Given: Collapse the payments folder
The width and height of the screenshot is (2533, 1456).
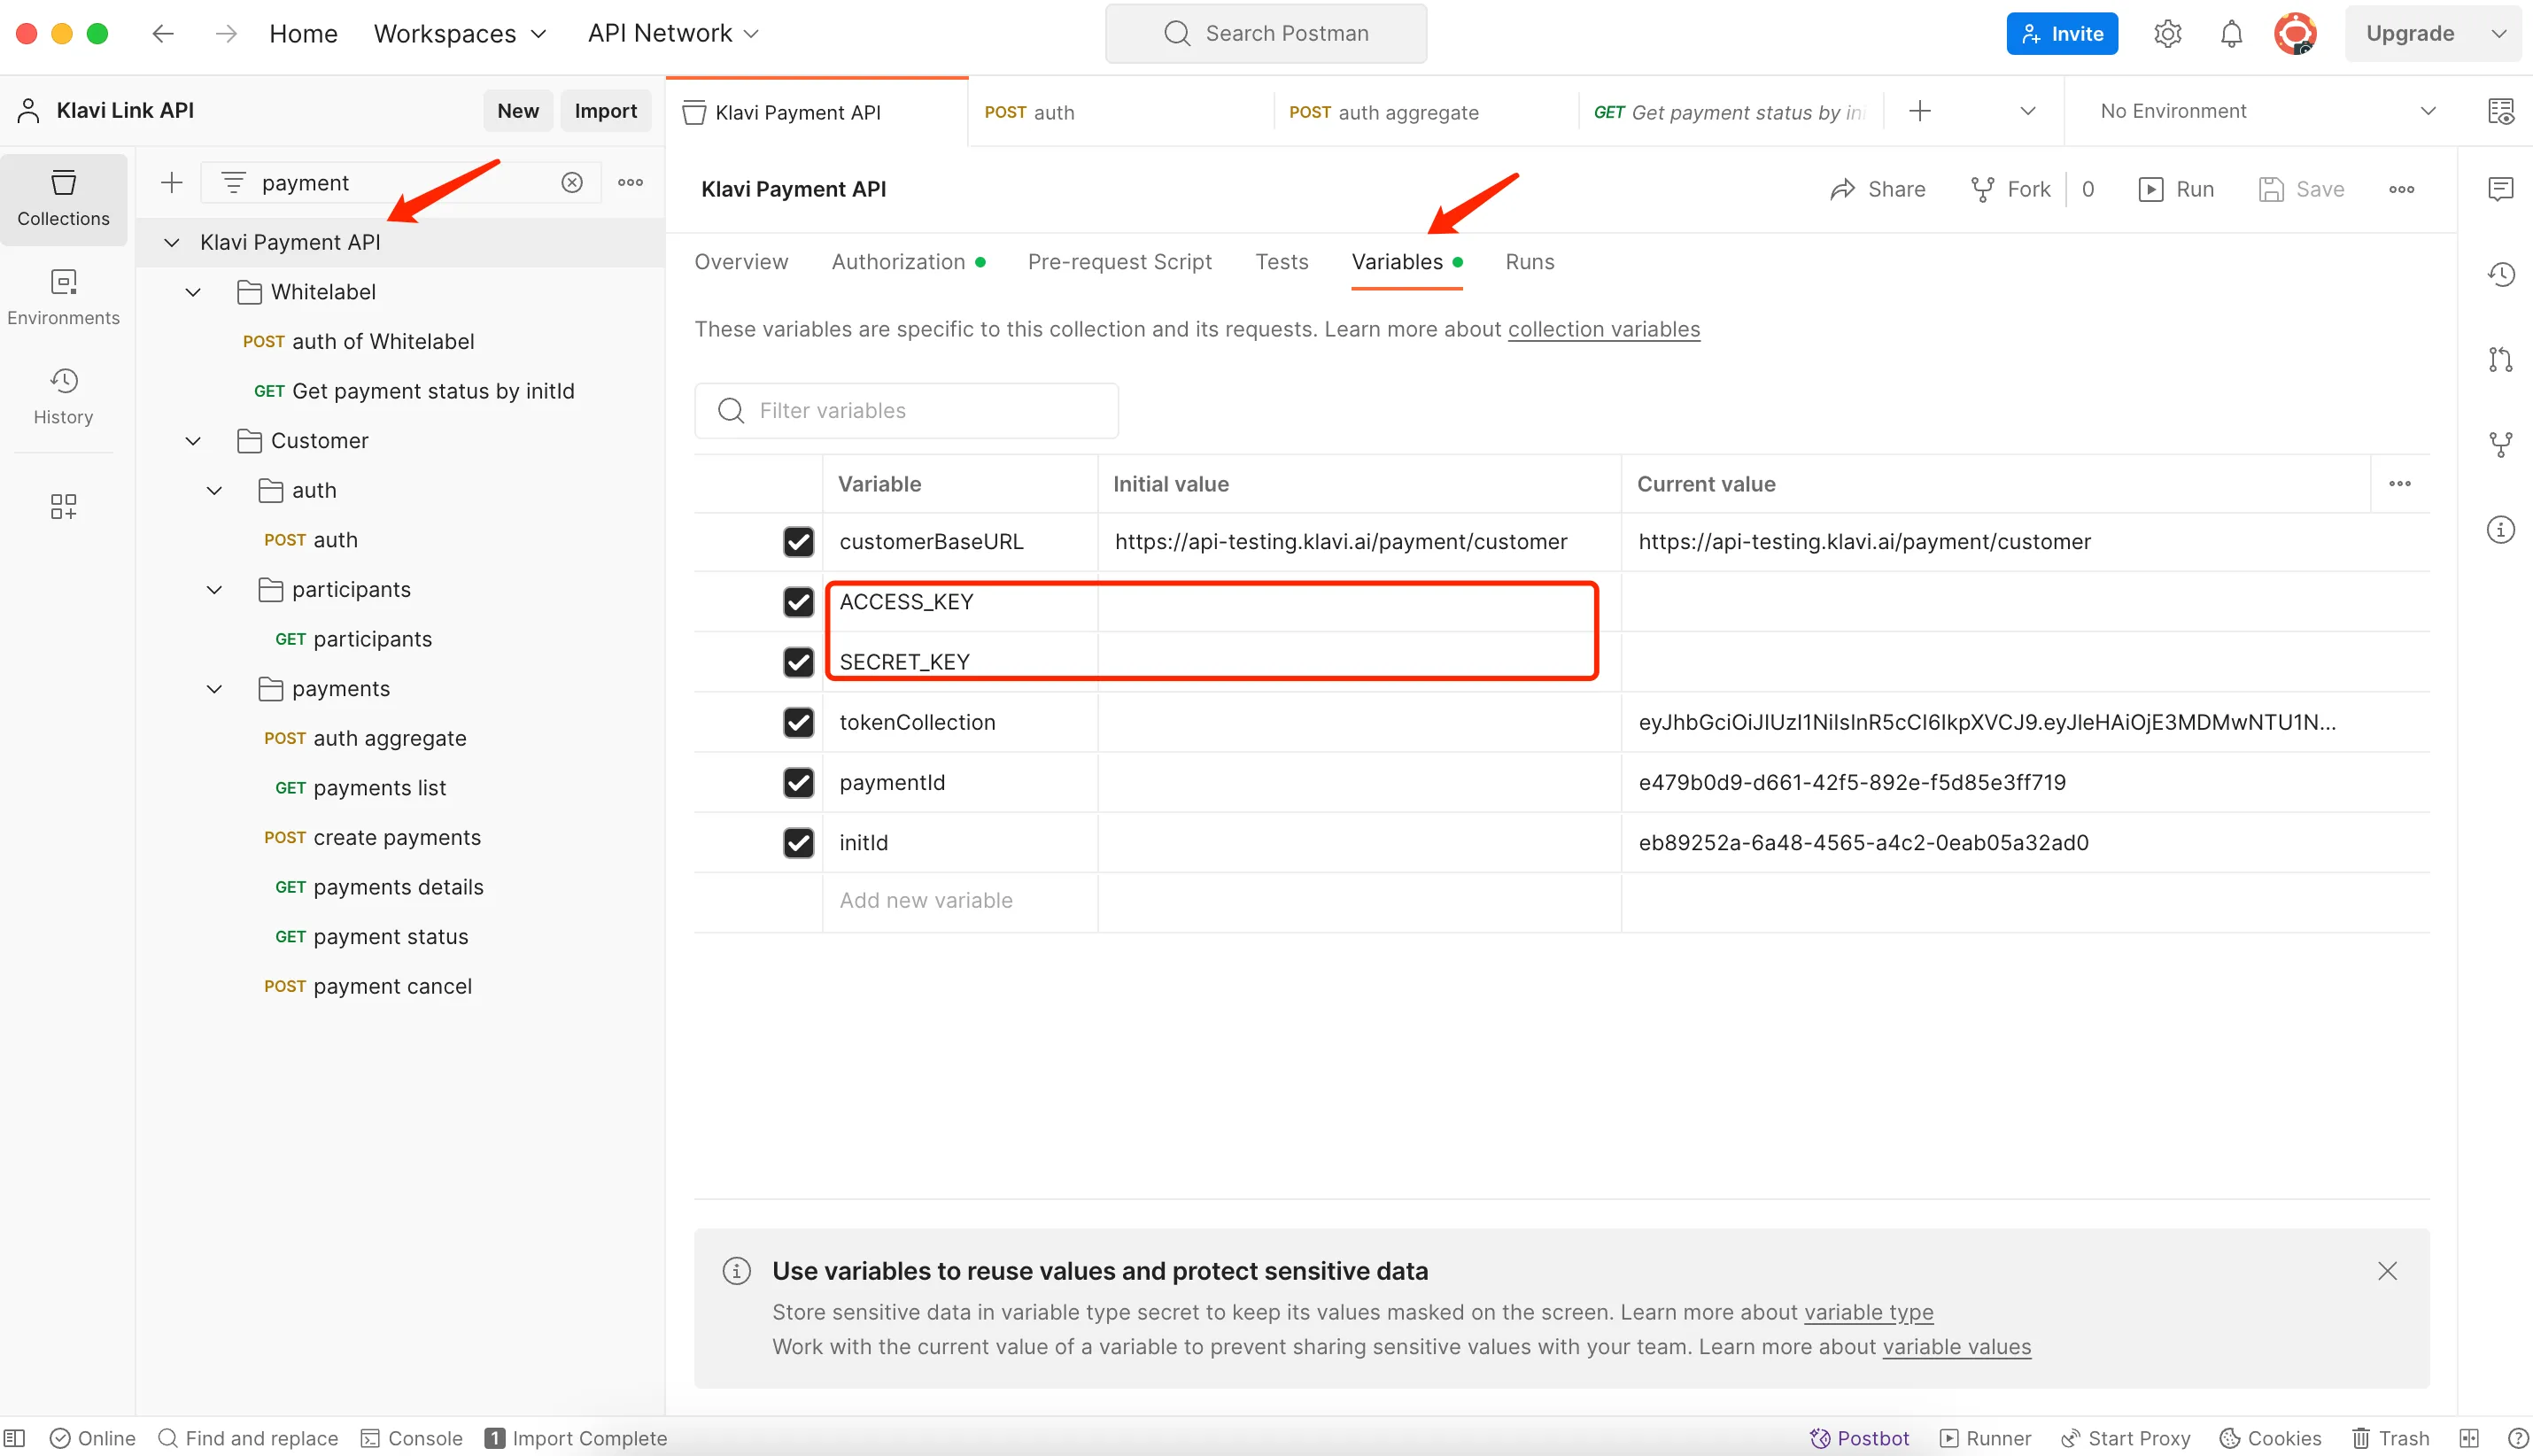Looking at the screenshot, I should pyautogui.click(x=214, y=689).
